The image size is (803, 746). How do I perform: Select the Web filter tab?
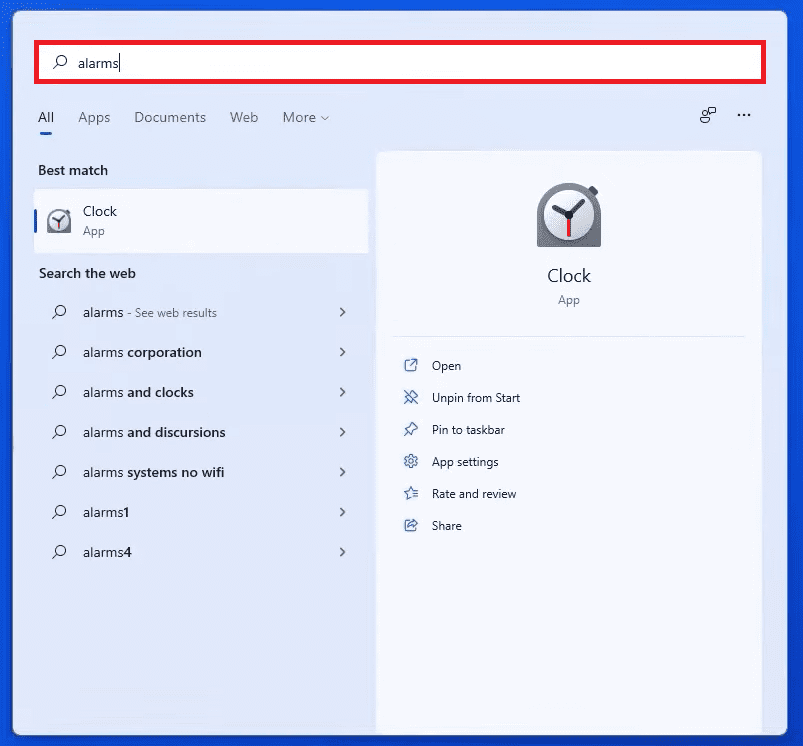tap(244, 118)
